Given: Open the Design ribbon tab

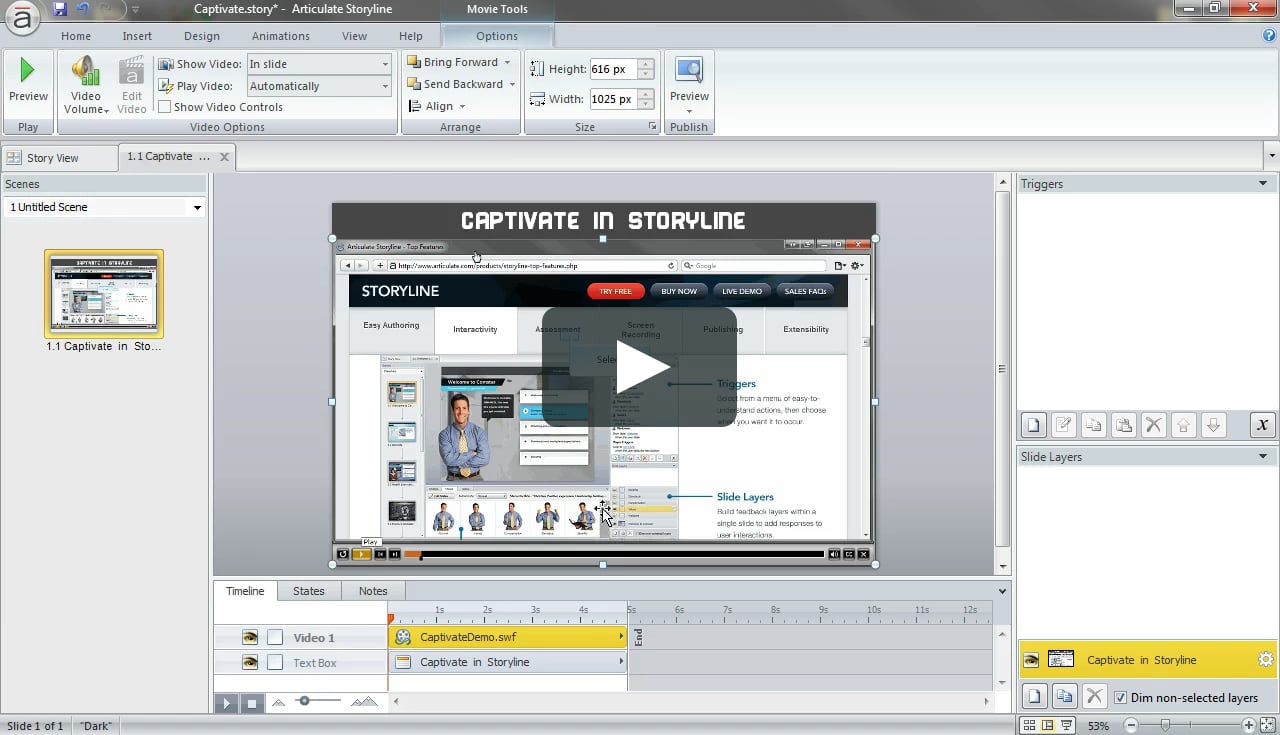Looking at the screenshot, I should (x=201, y=36).
